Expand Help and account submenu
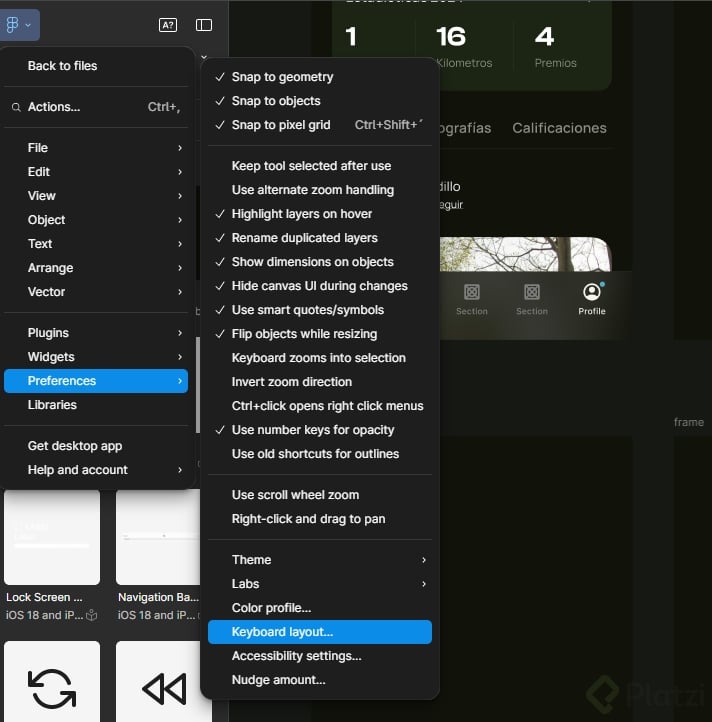This screenshot has height=722, width=712. pos(96,470)
